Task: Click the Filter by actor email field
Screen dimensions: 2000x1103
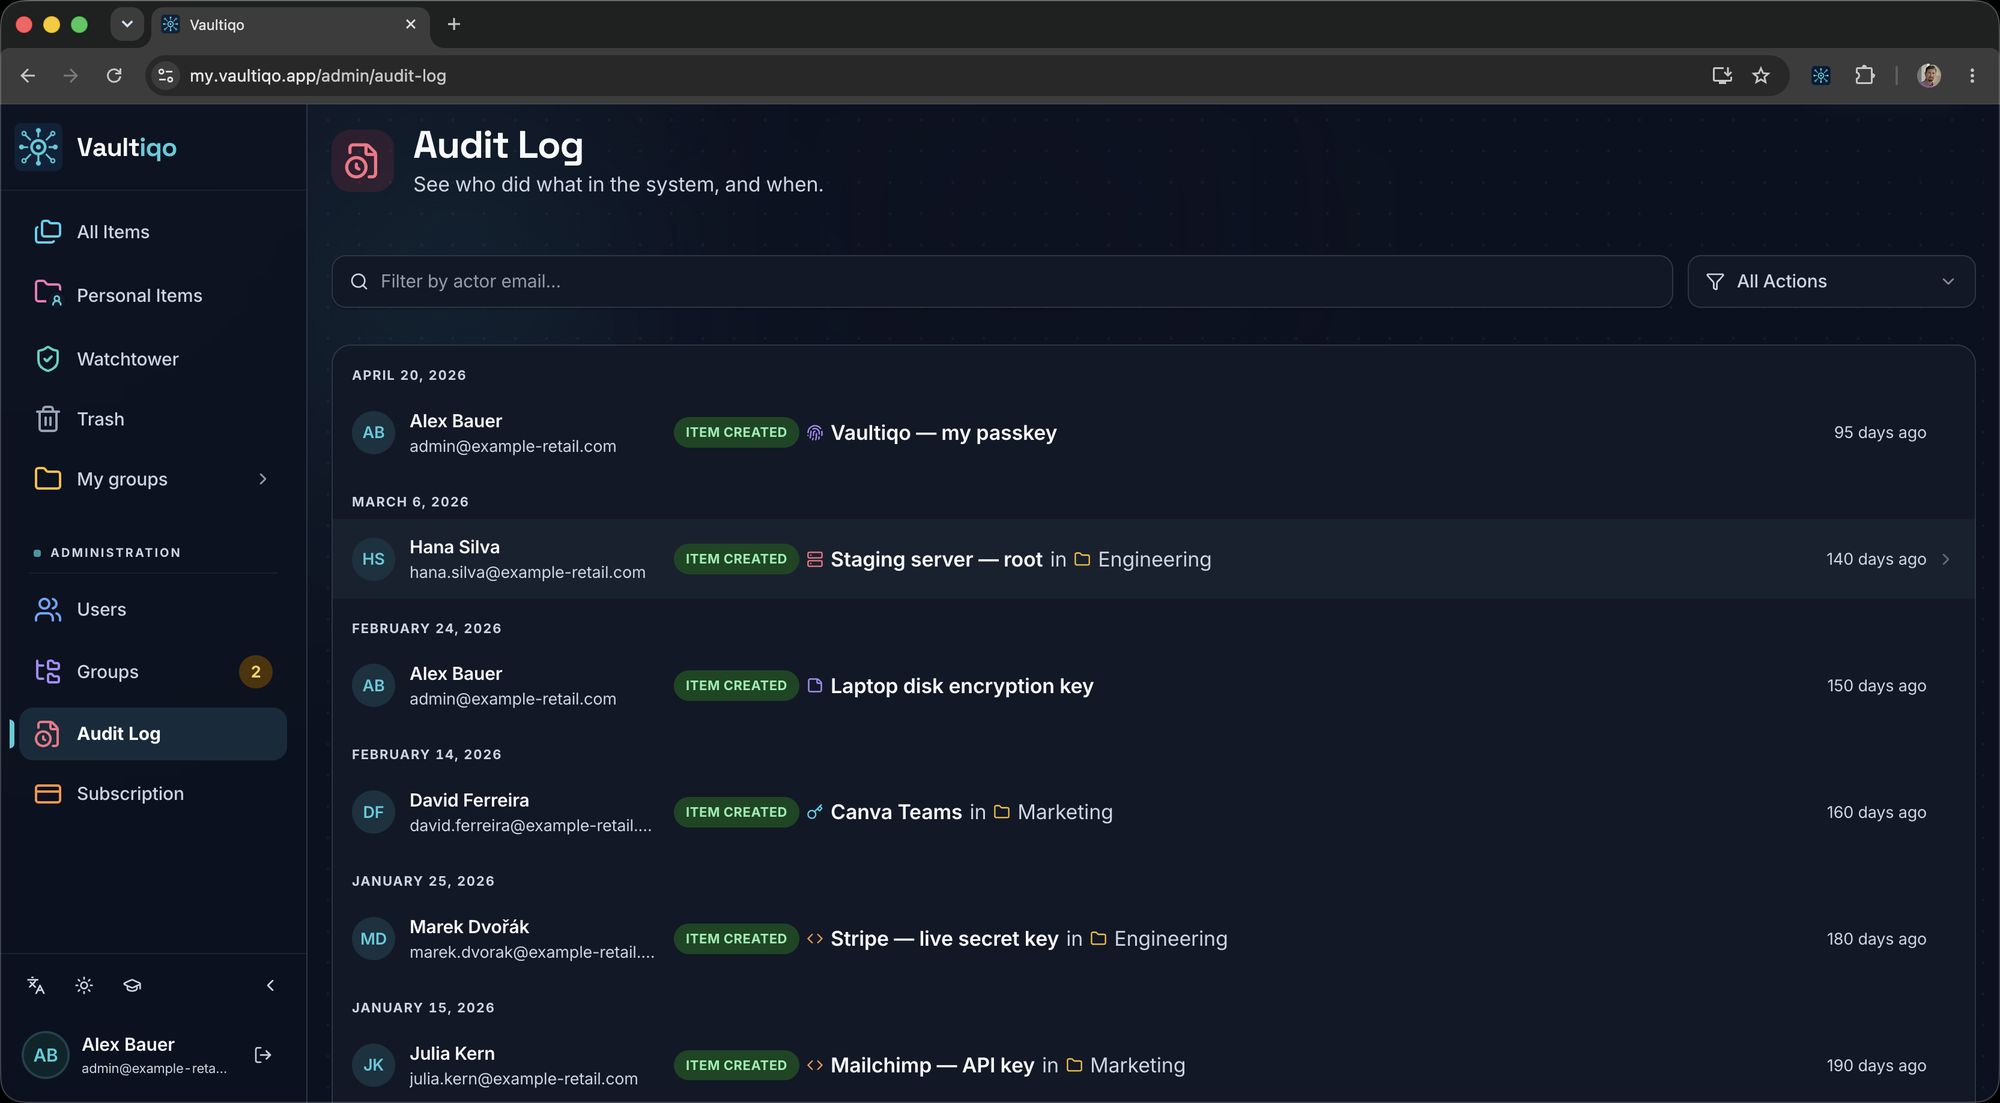Action: pyautogui.click(x=1002, y=282)
